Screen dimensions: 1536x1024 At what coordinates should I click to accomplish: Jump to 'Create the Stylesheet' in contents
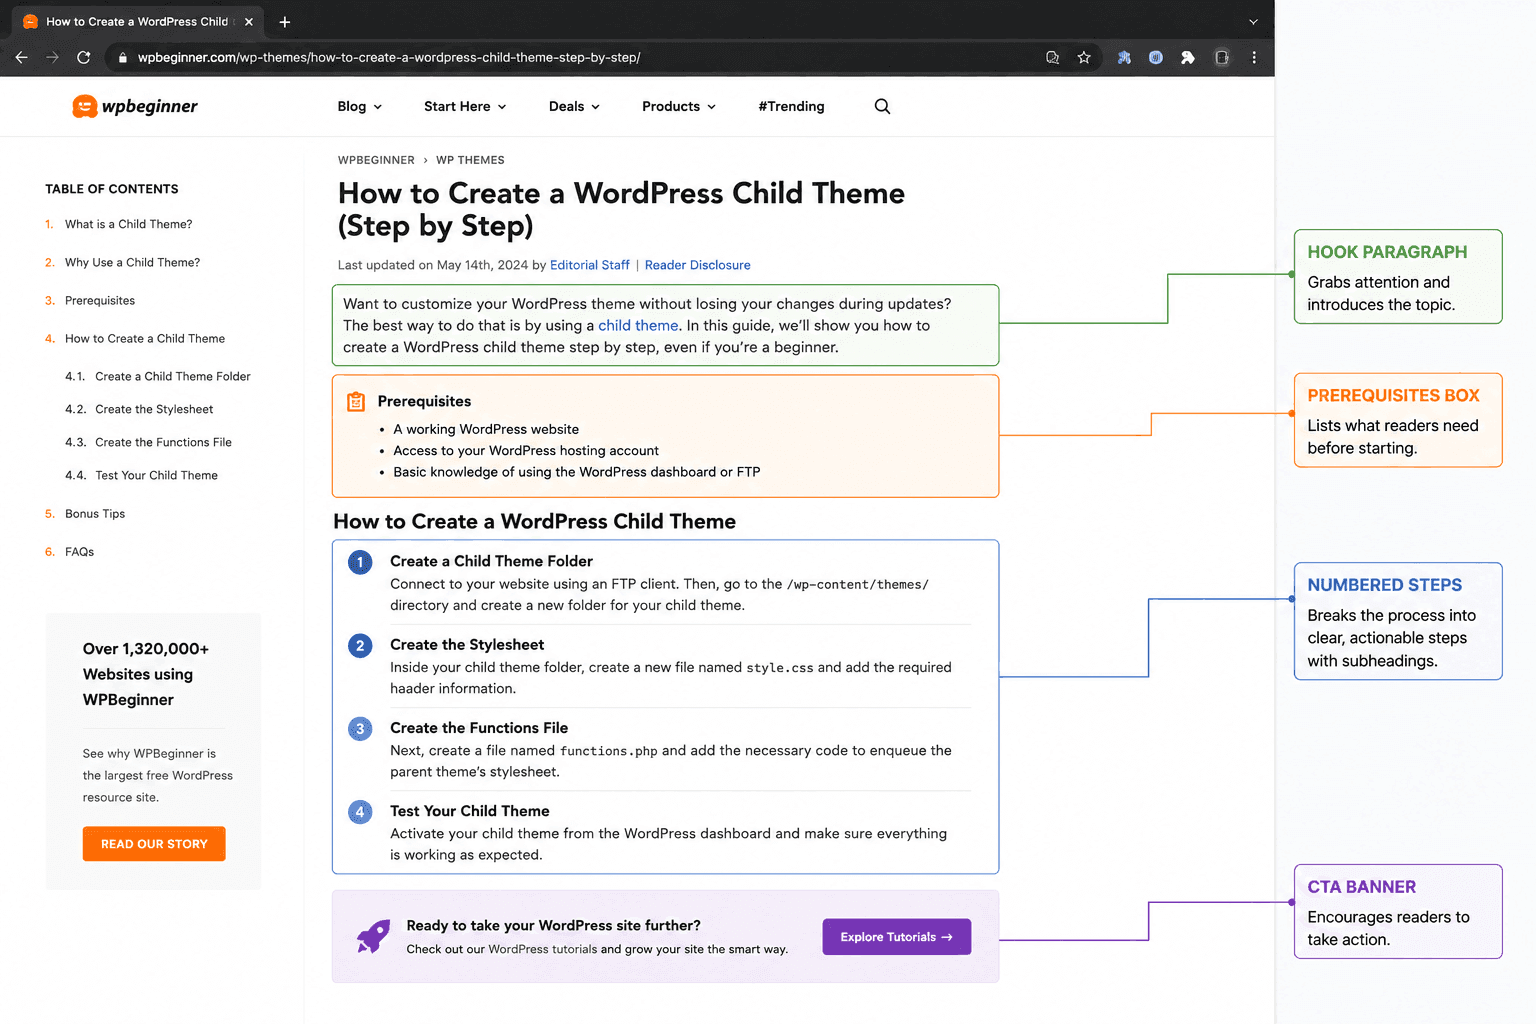pos(154,409)
